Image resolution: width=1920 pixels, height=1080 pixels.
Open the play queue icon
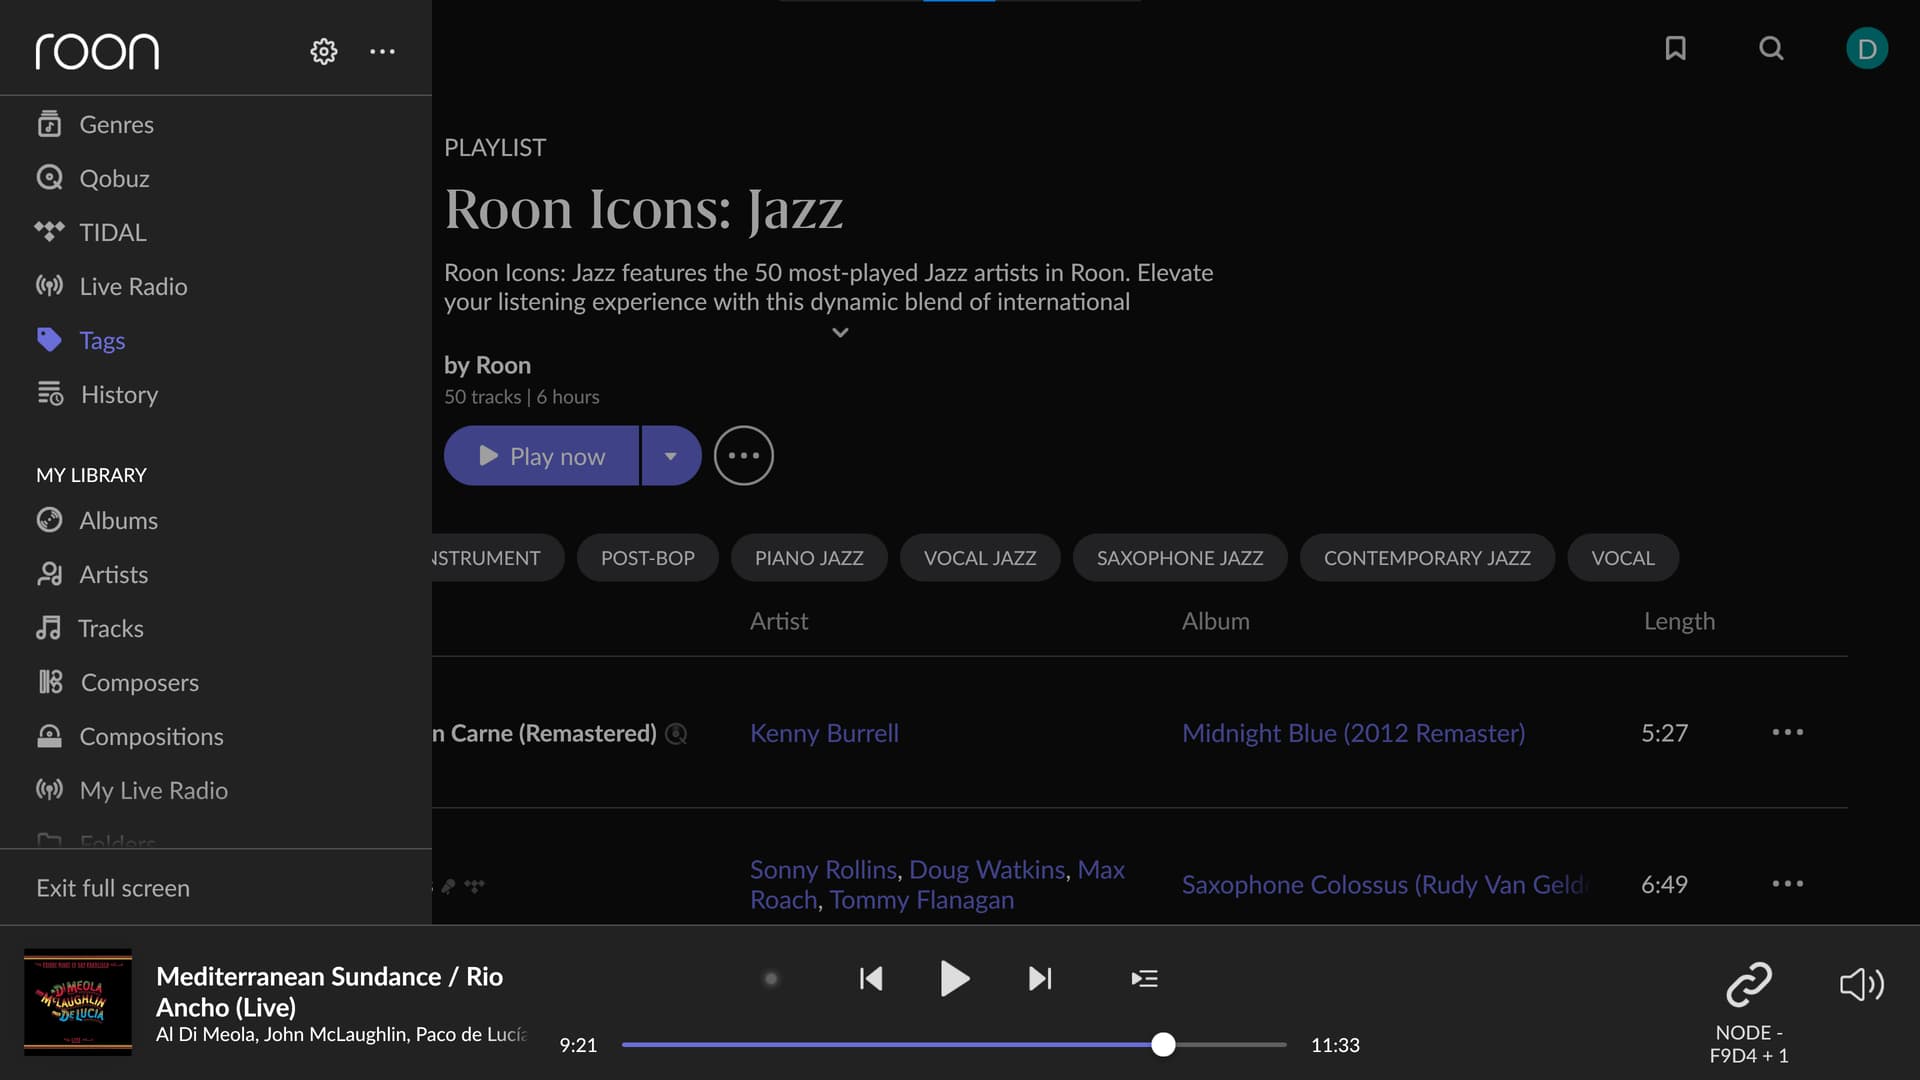click(x=1144, y=978)
